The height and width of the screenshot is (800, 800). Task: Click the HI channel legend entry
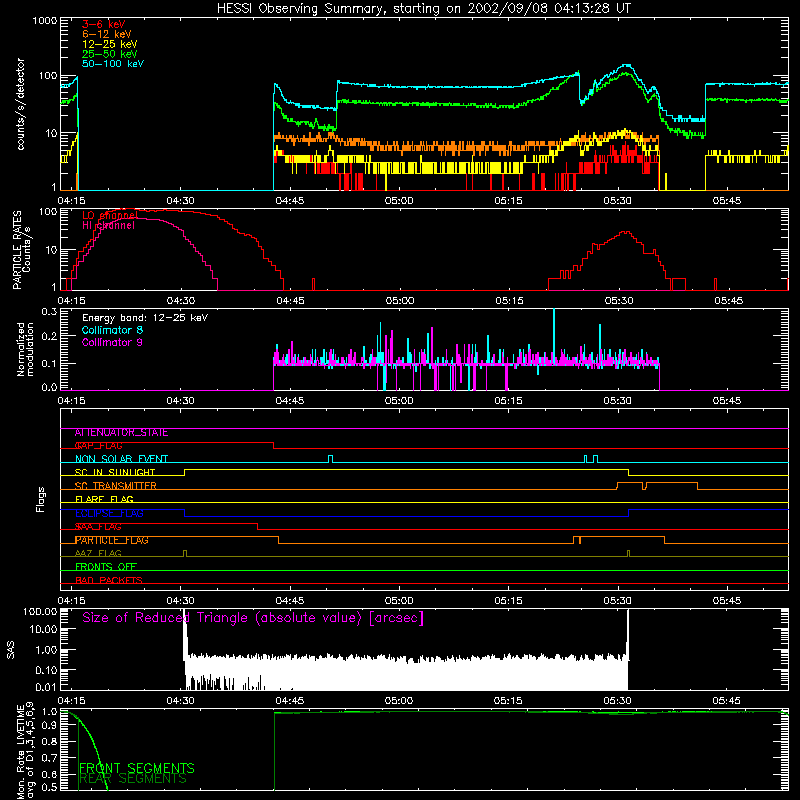pos(109,226)
